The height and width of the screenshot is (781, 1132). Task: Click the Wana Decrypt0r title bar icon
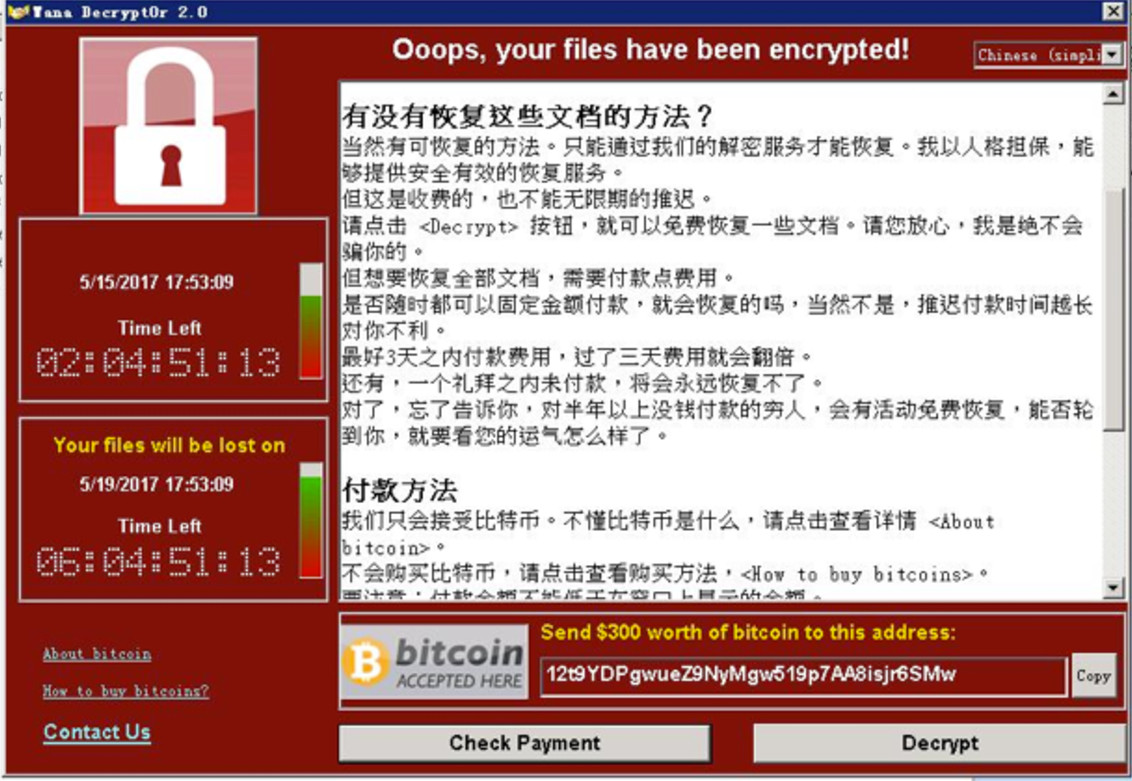pos(18,12)
